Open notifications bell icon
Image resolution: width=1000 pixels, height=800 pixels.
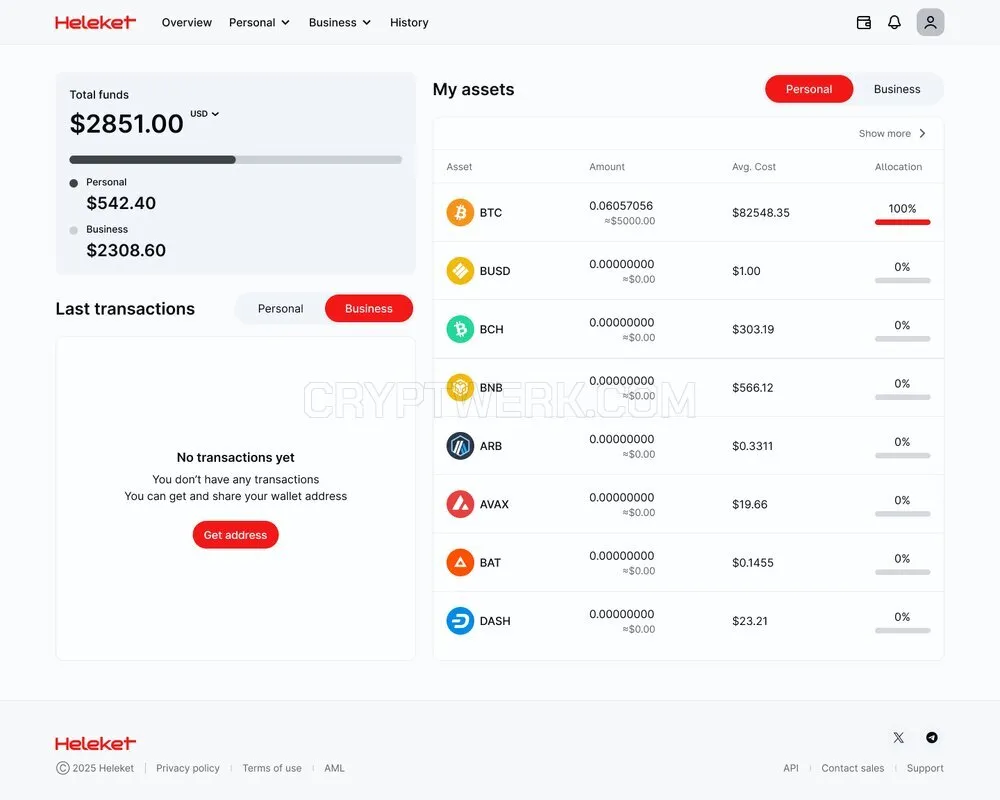pos(894,22)
